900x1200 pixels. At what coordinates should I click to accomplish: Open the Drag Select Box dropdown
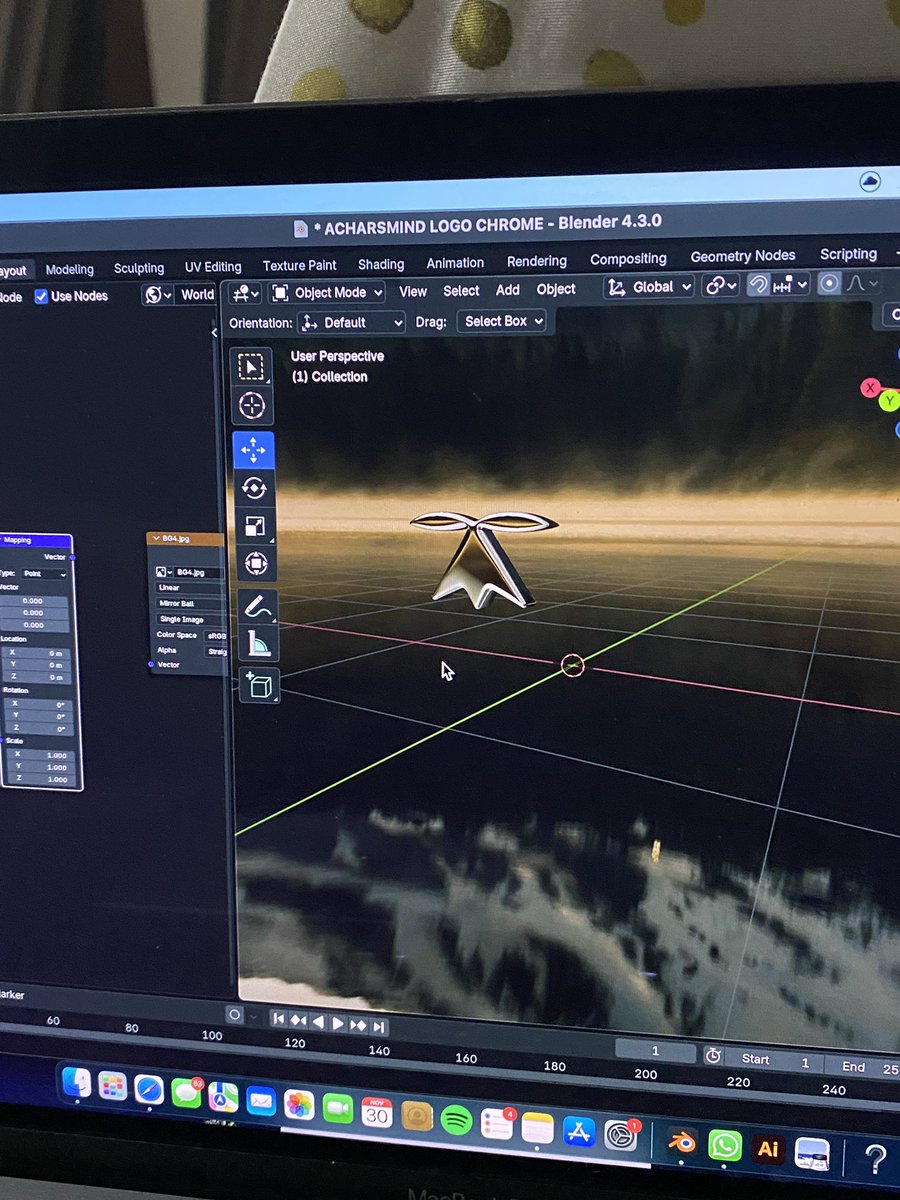tap(502, 321)
